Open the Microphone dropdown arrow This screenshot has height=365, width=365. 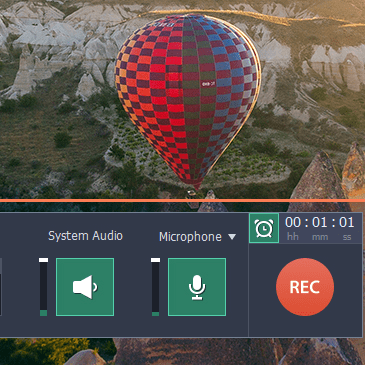pyautogui.click(x=232, y=237)
